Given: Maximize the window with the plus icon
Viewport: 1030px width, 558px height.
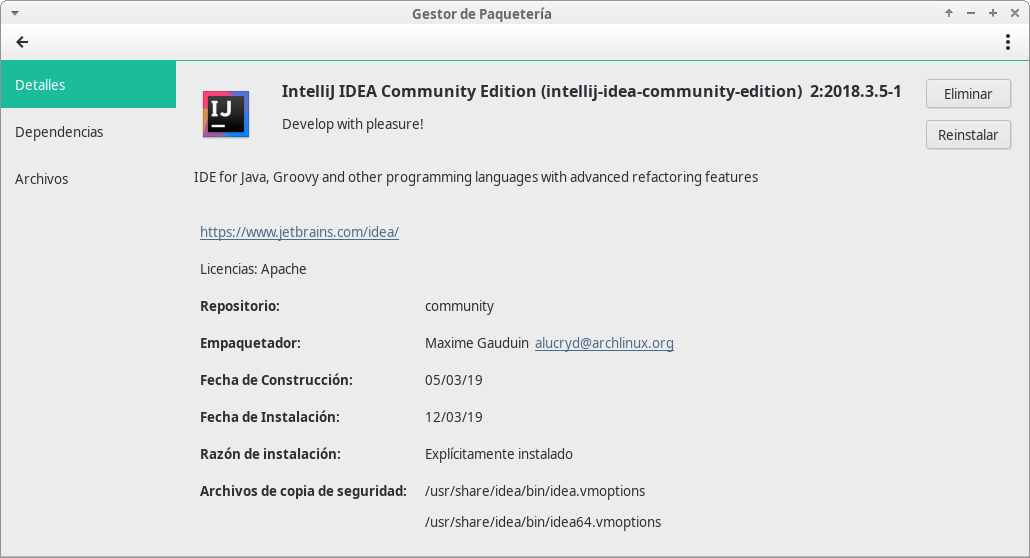Looking at the screenshot, I should click(993, 13).
